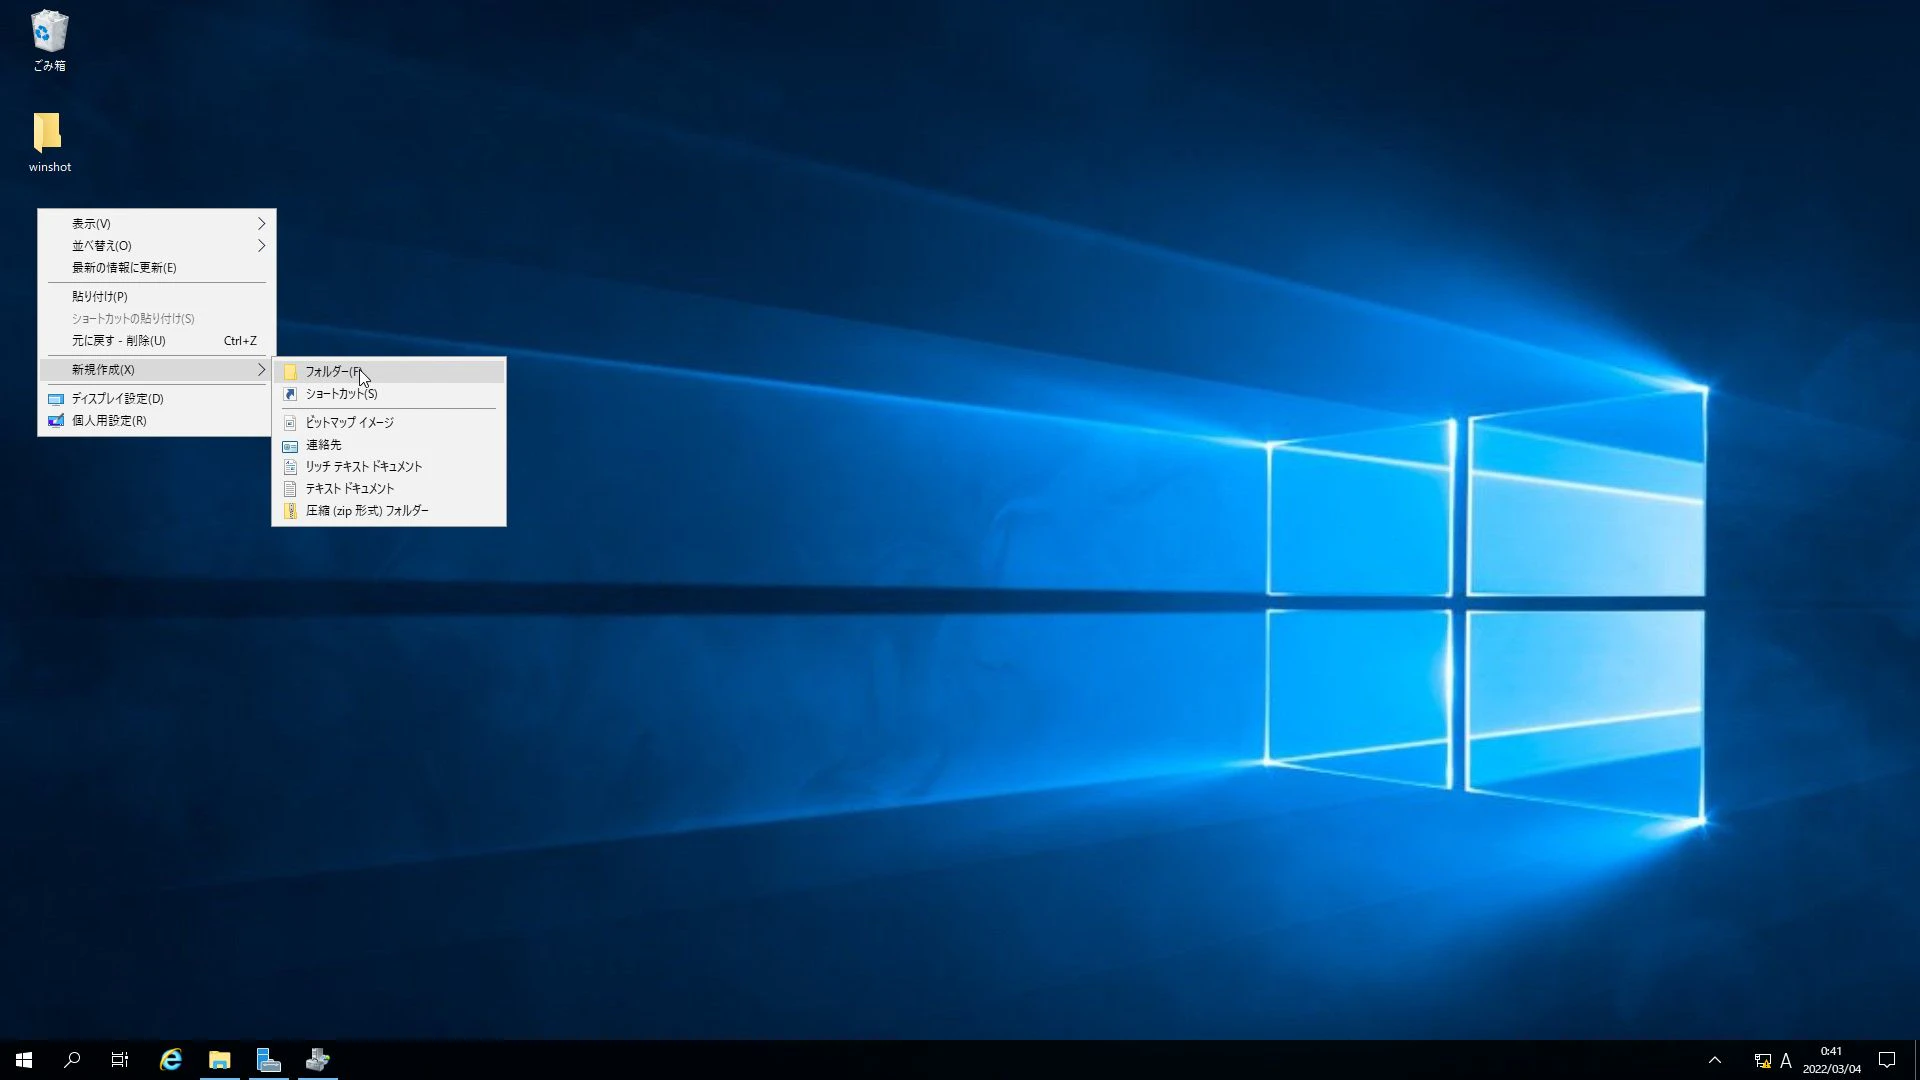Create a new 連絡先 contact item
This screenshot has width=1920, height=1080.
coord(389,445)
